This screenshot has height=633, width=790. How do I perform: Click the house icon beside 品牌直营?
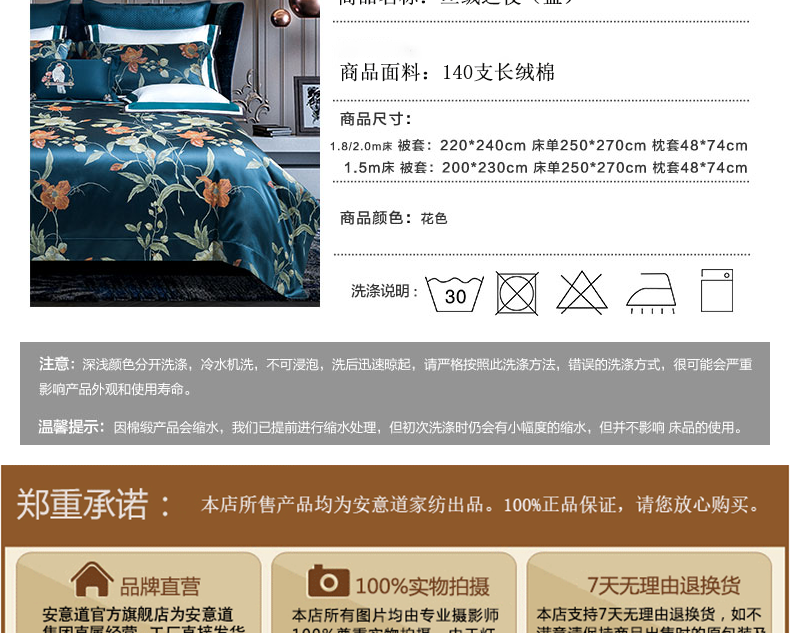pos(92,580)
